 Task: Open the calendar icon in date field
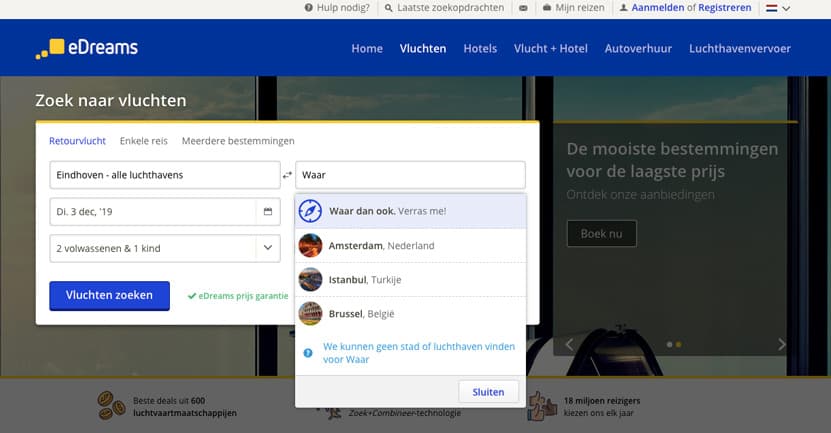(268, 211)
